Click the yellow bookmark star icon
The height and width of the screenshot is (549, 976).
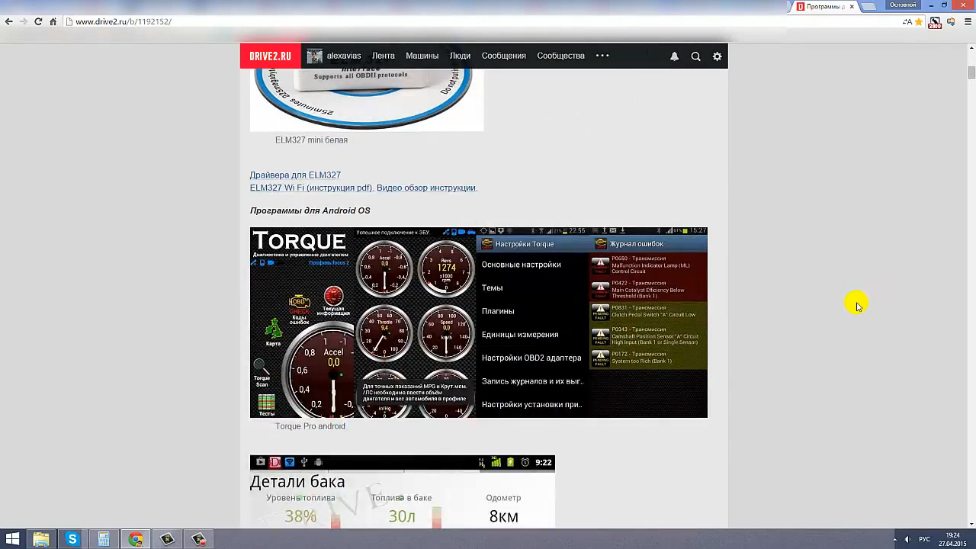tap(919, 22)
